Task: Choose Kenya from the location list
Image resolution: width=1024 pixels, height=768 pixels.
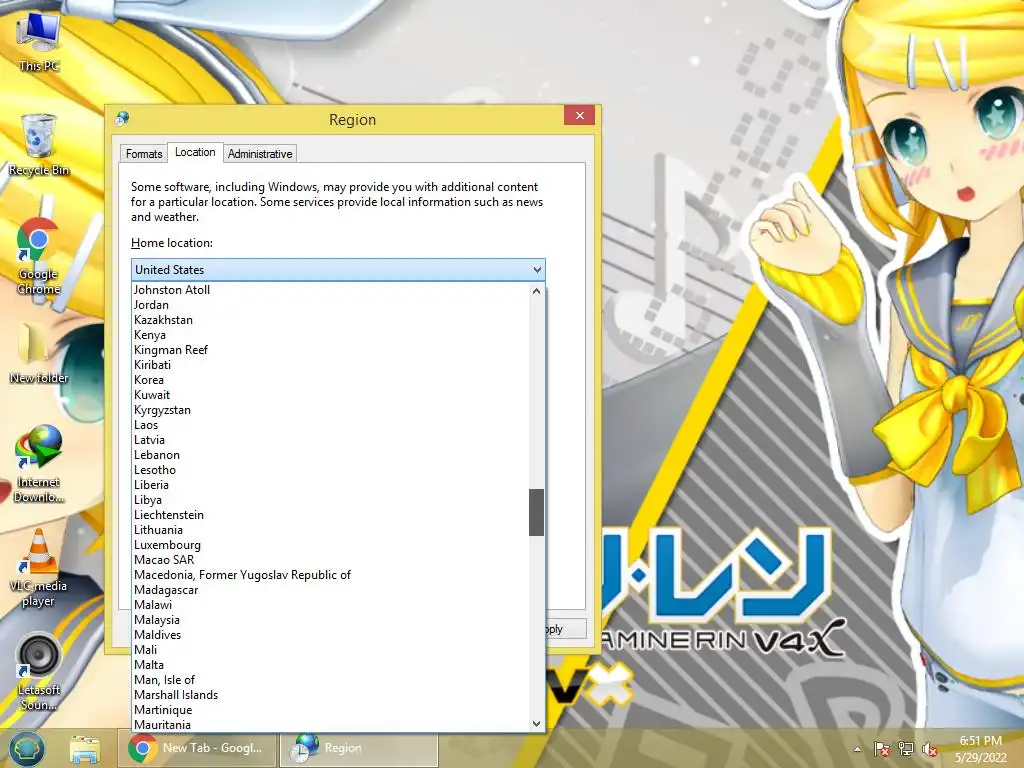Action: (x=330, y=335)
